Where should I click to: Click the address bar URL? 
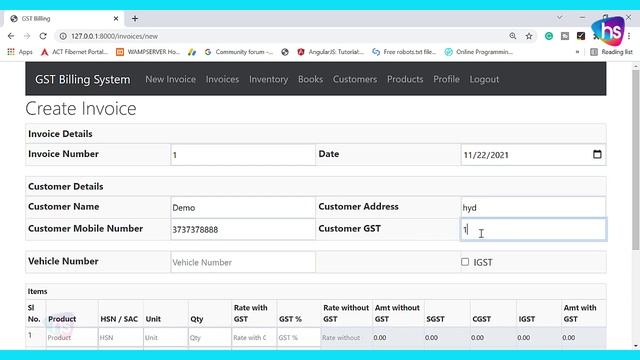[x=114, y=36]
